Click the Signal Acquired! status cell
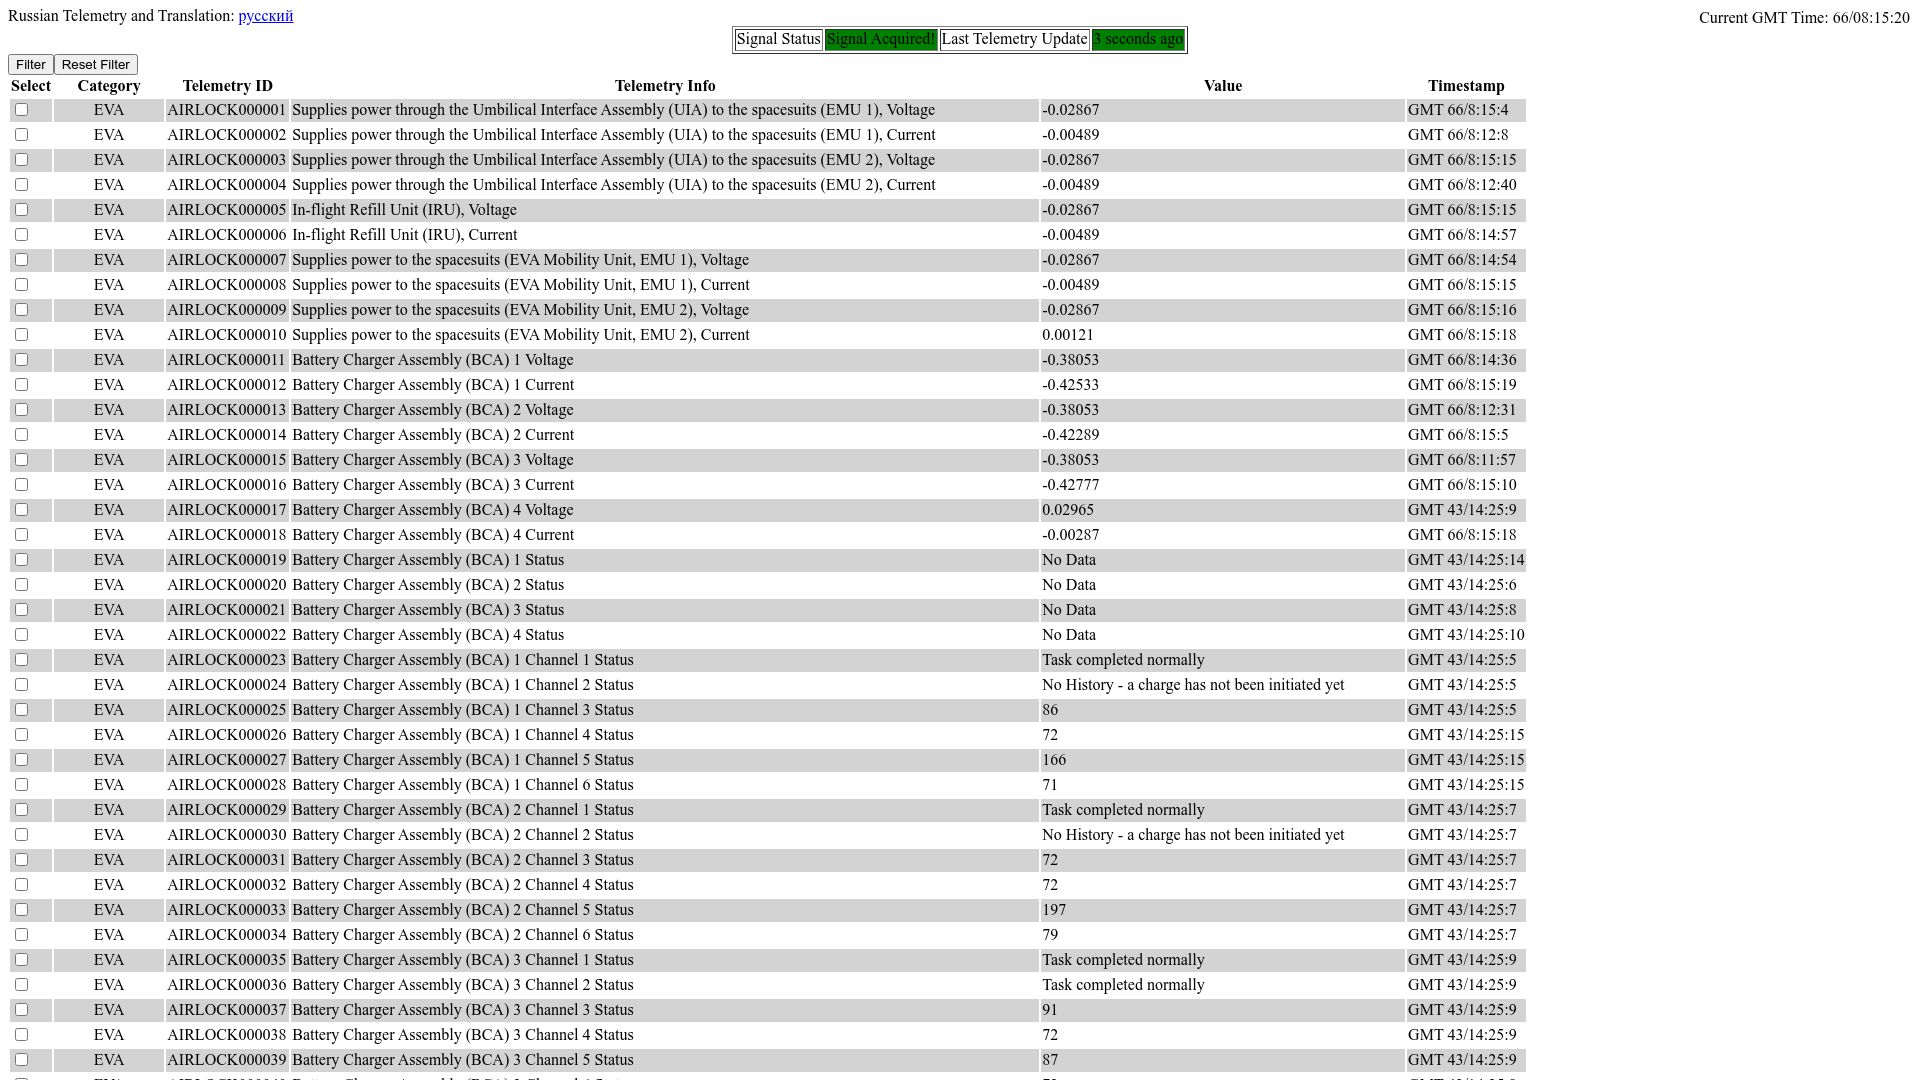Screen dimensions: 1920x1080 (881, 39)
